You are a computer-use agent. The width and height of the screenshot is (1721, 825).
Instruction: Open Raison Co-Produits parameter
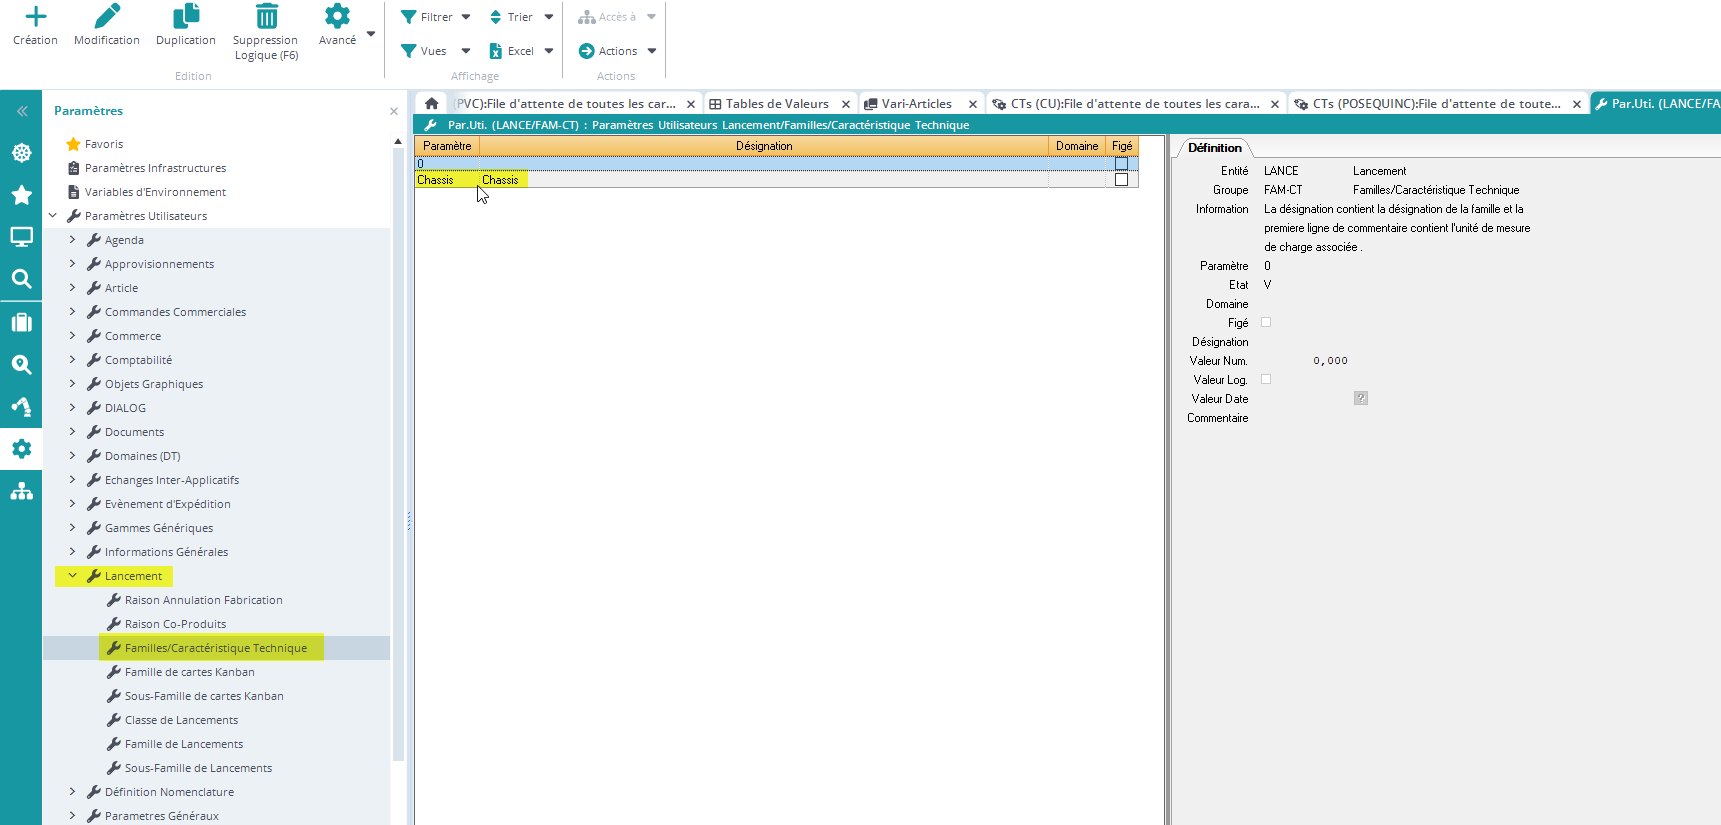175,624
